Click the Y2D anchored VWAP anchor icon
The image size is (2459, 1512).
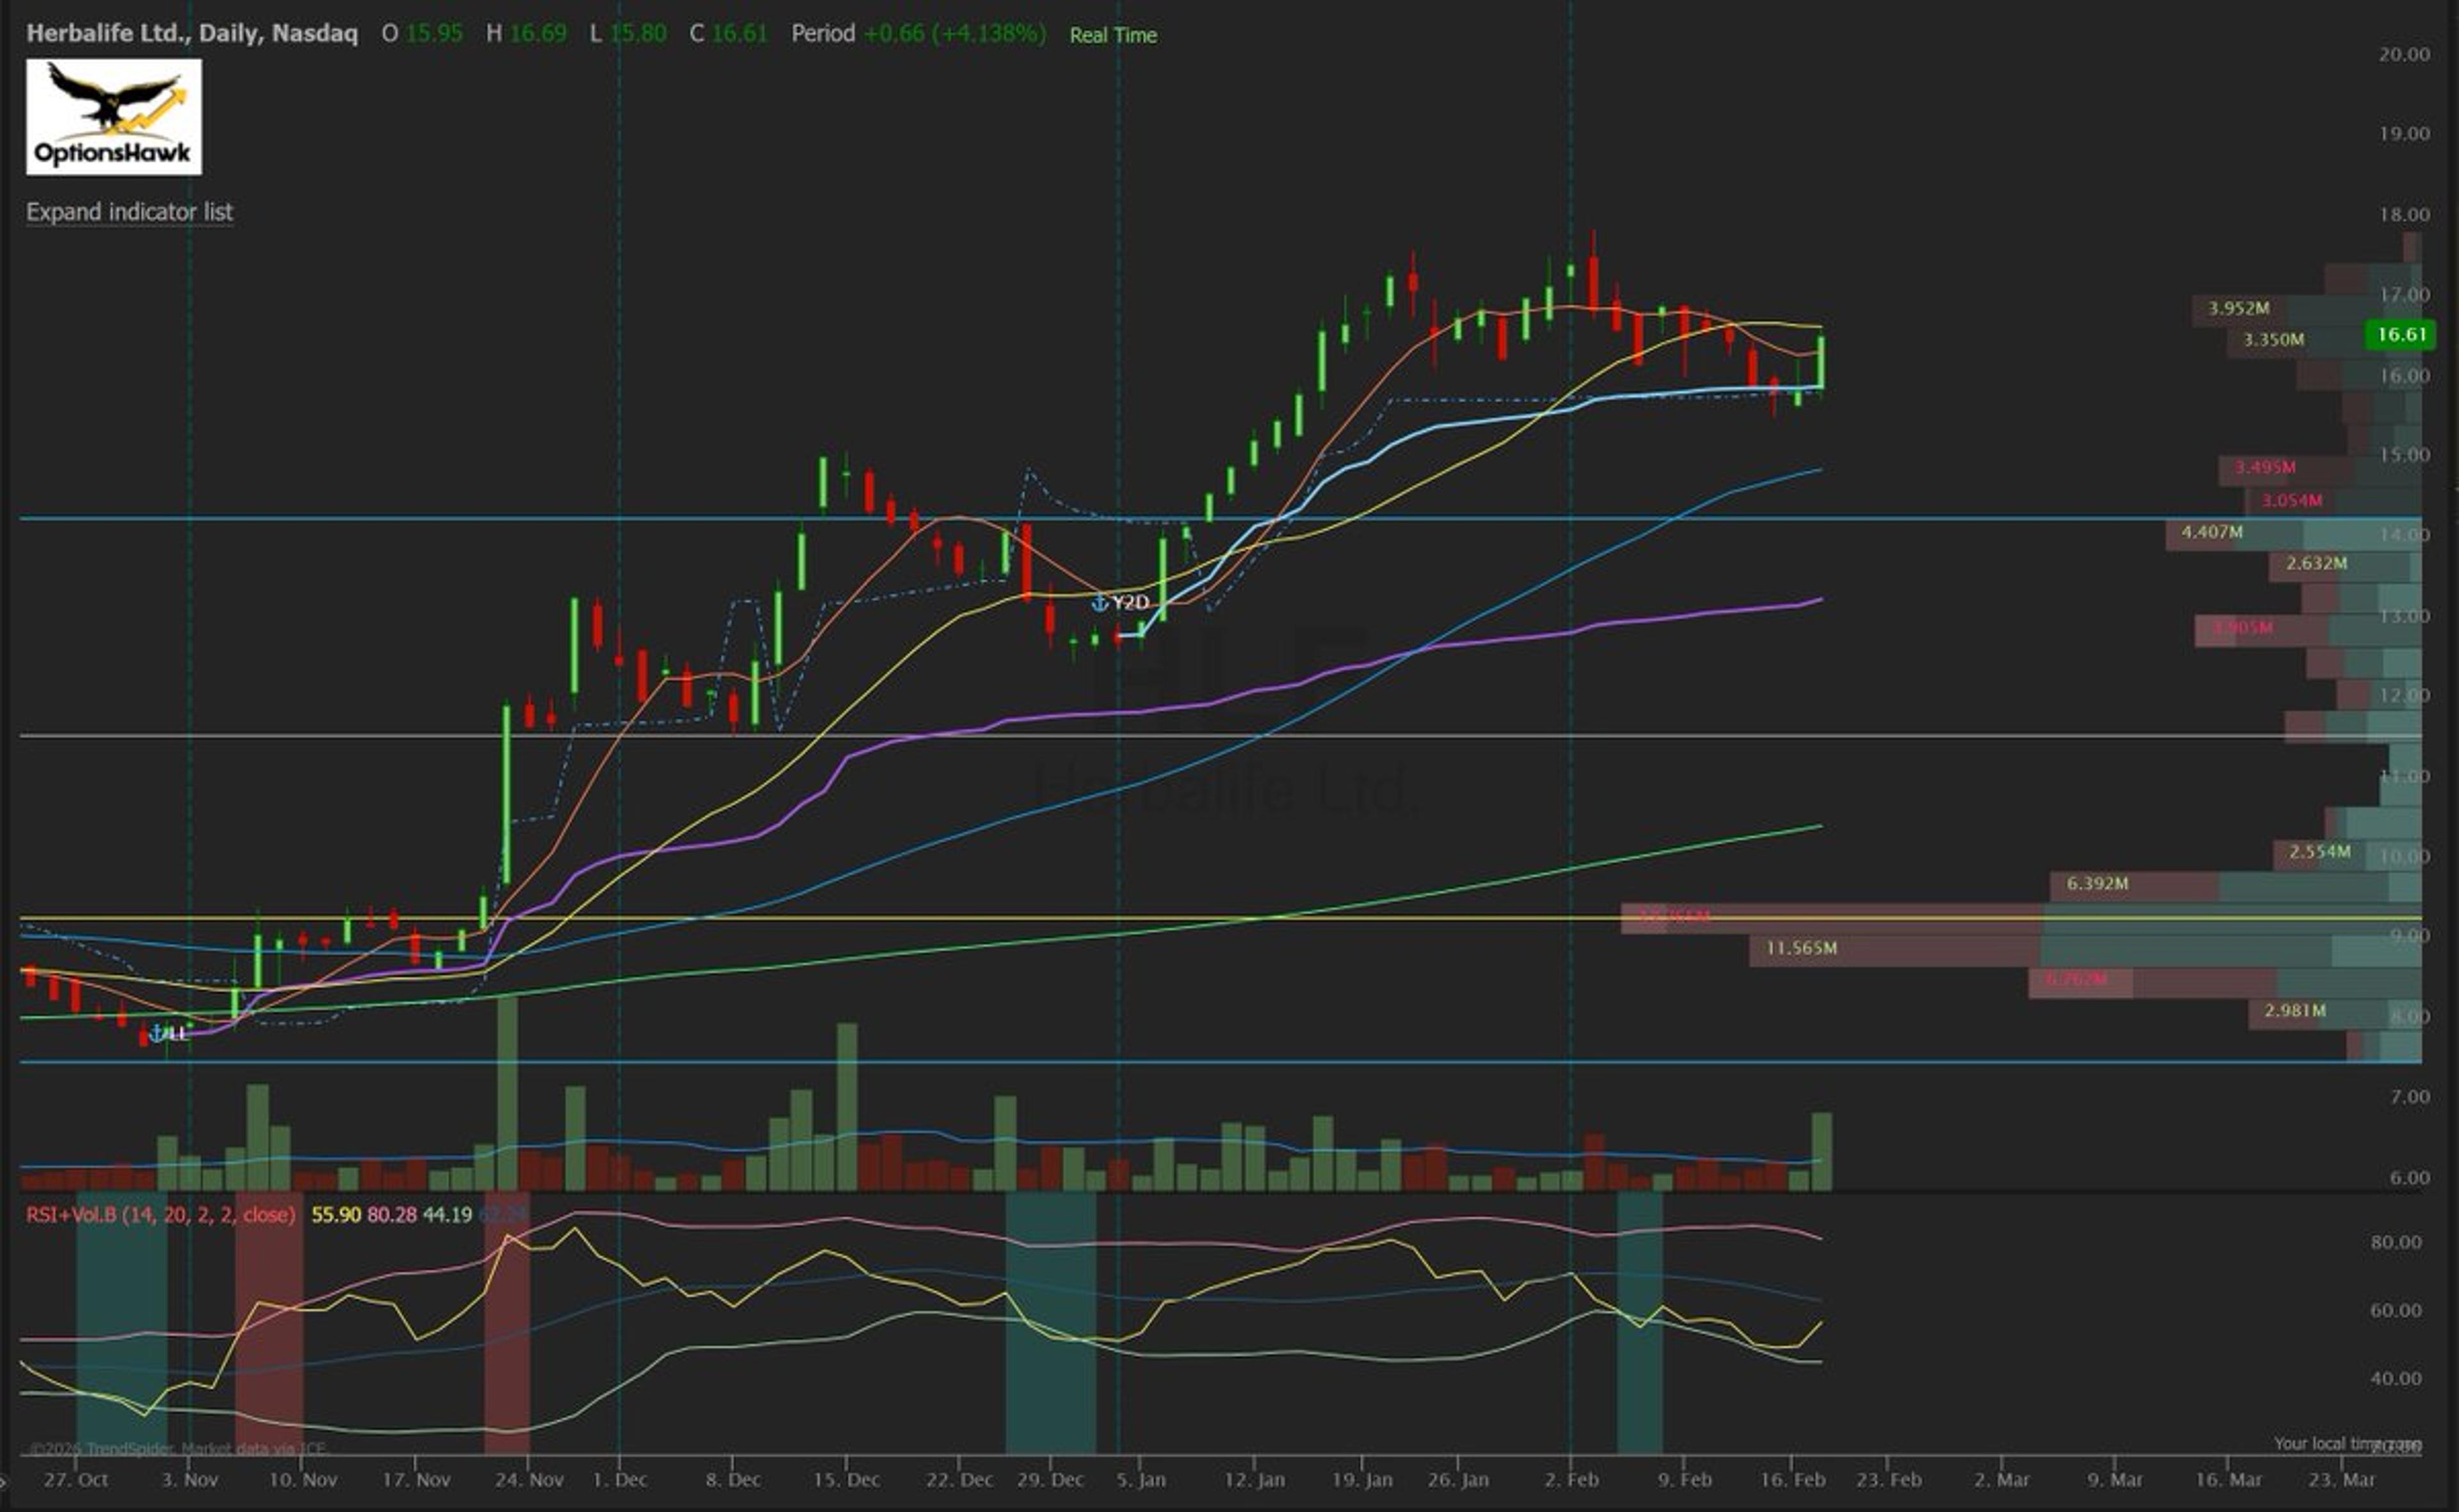point(1099,603)
